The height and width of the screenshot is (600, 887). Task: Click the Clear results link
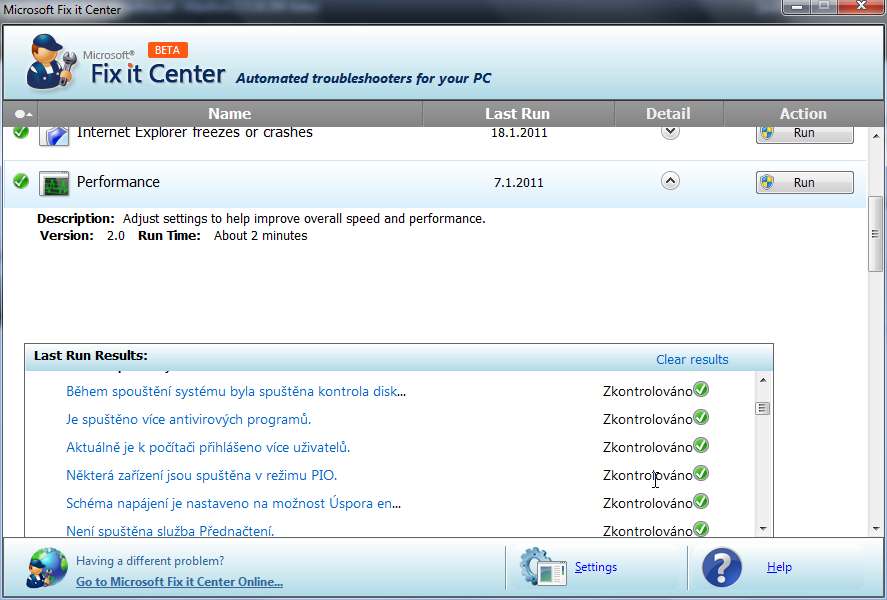[692, 359]
